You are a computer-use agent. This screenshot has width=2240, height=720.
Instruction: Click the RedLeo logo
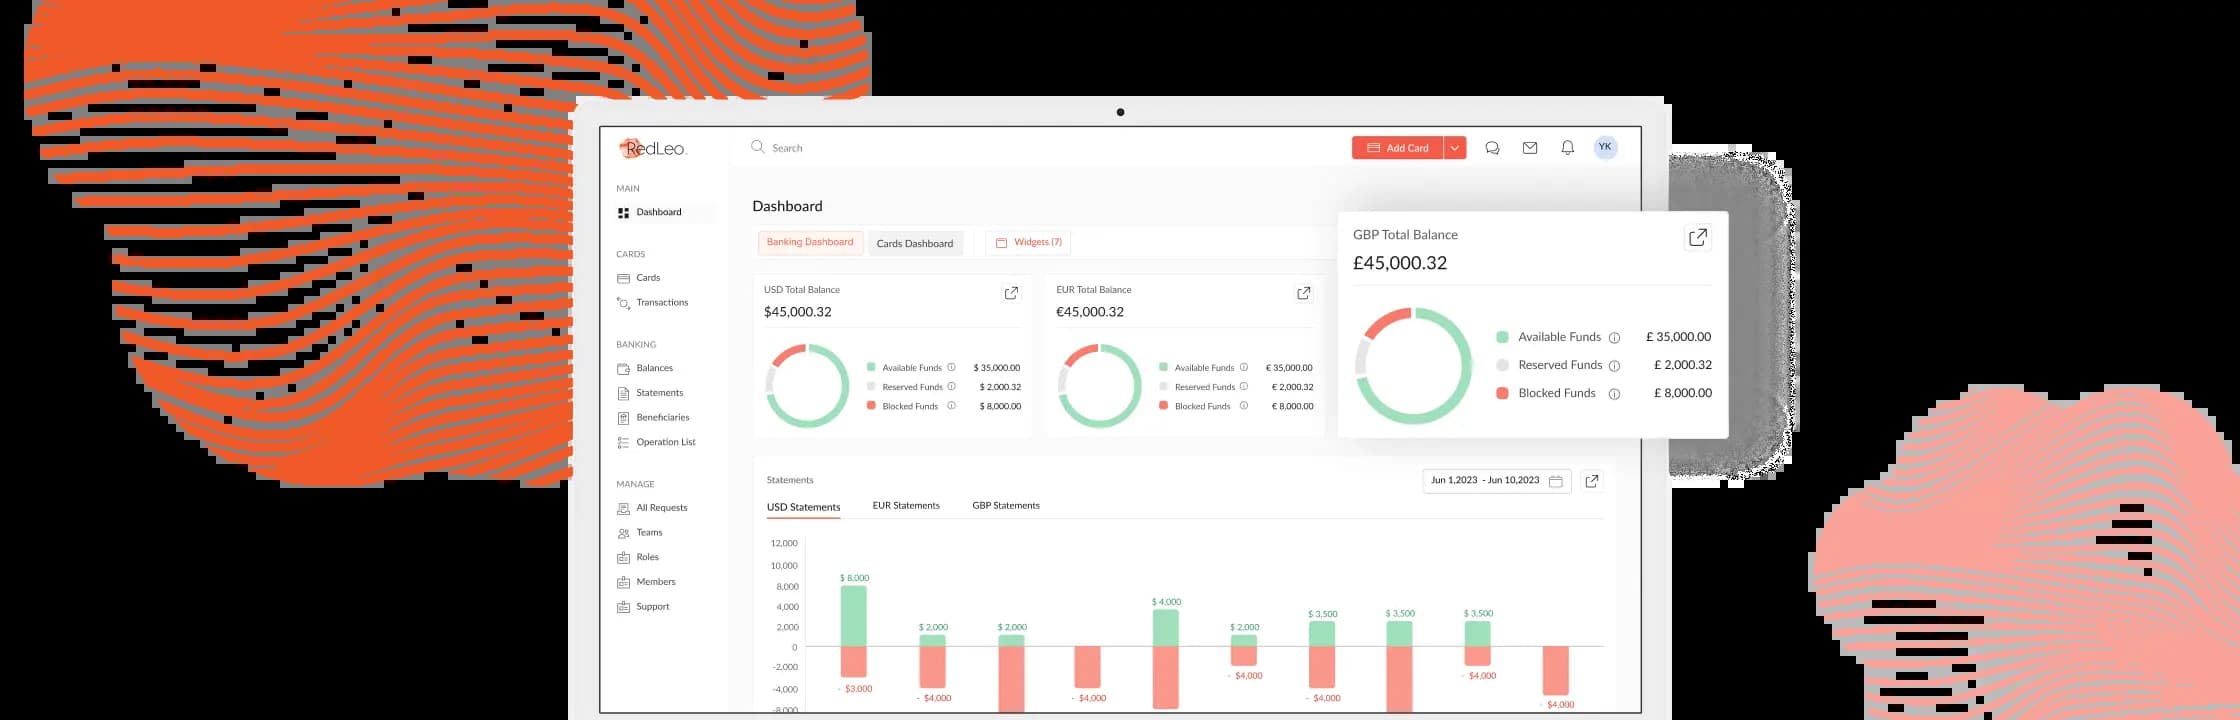coord(652,148)
